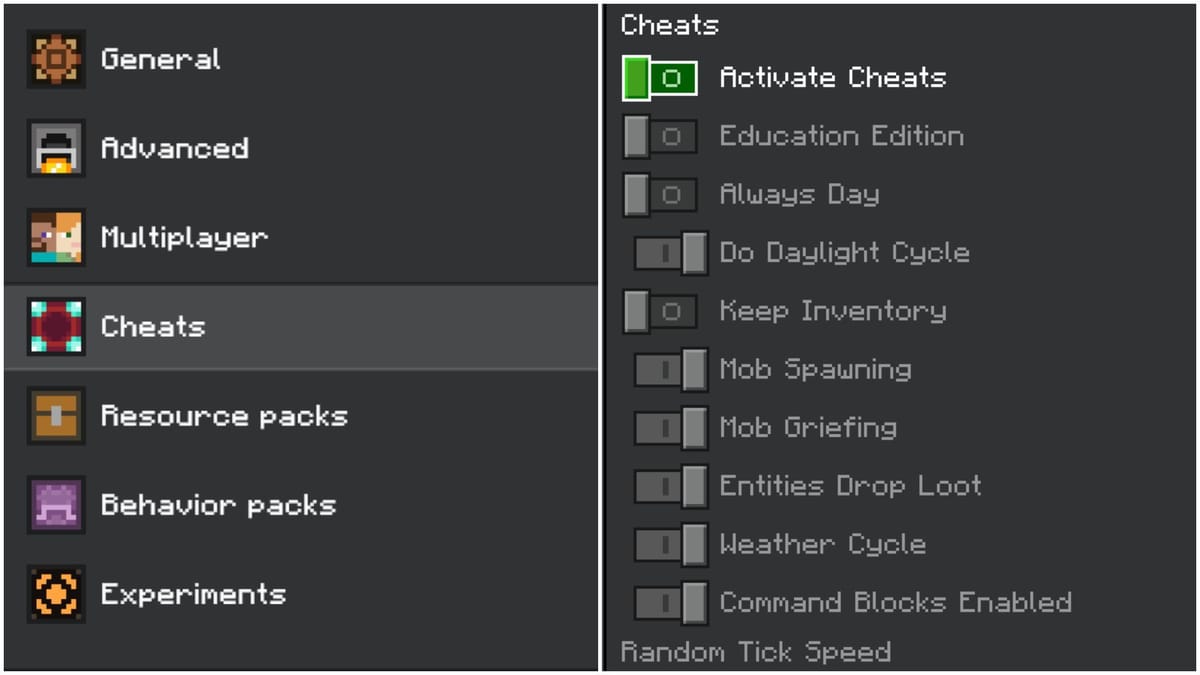This screenshot has width=1200, height=675.
Task: Disable Mob Griefing
Action: click(x=669, y=427)
